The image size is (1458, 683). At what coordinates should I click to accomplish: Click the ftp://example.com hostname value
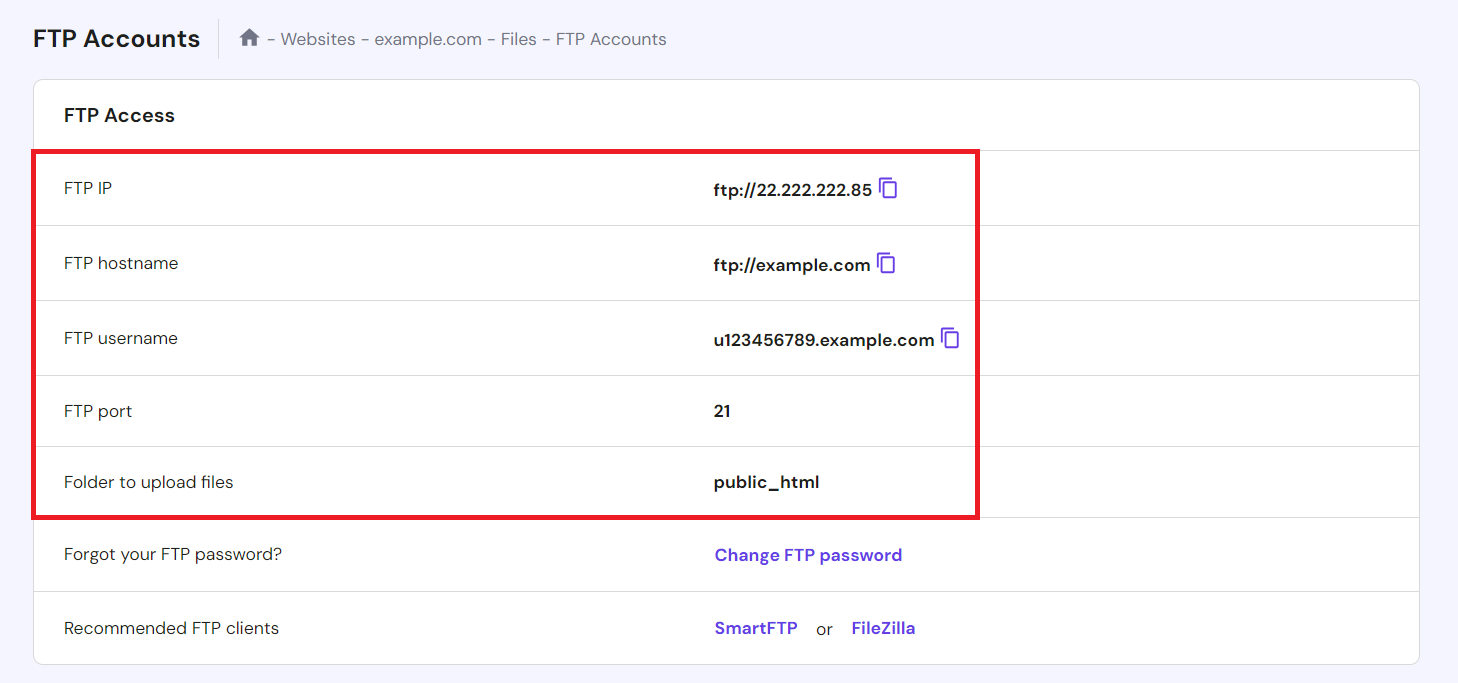(x=790, y=264)
